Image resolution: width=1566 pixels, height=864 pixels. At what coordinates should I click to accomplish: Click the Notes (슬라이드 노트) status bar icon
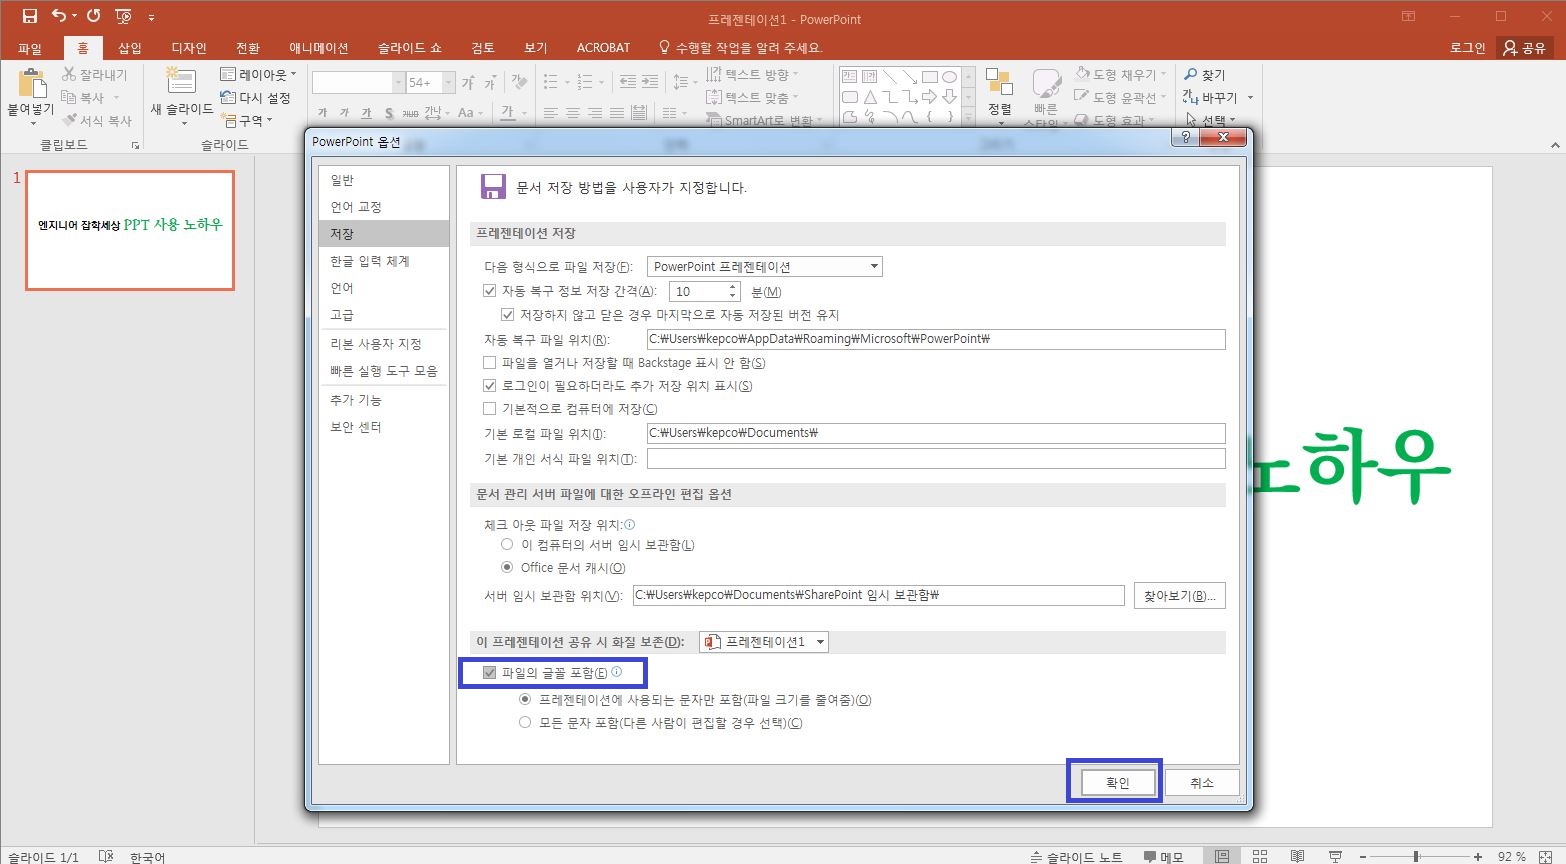[x=1036, y=857]
